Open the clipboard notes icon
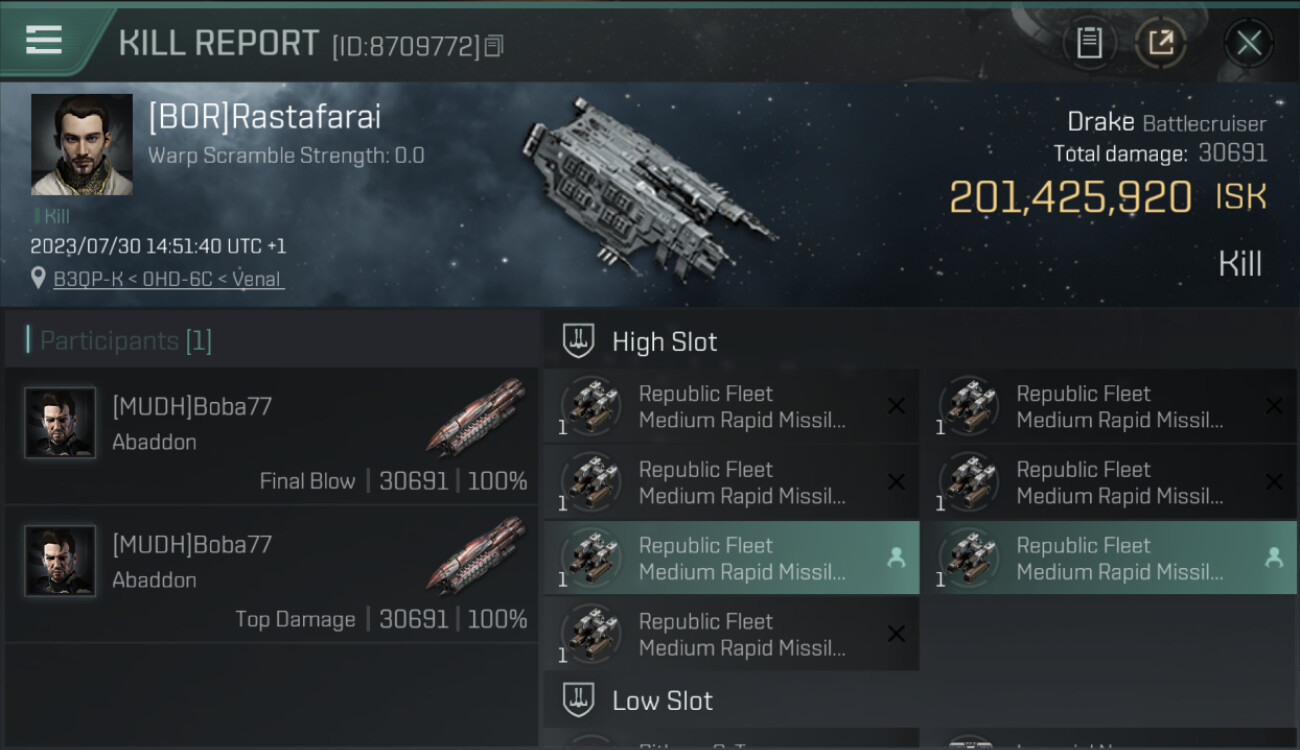This screenshot has width=1300, height=750. [1089, 43]
